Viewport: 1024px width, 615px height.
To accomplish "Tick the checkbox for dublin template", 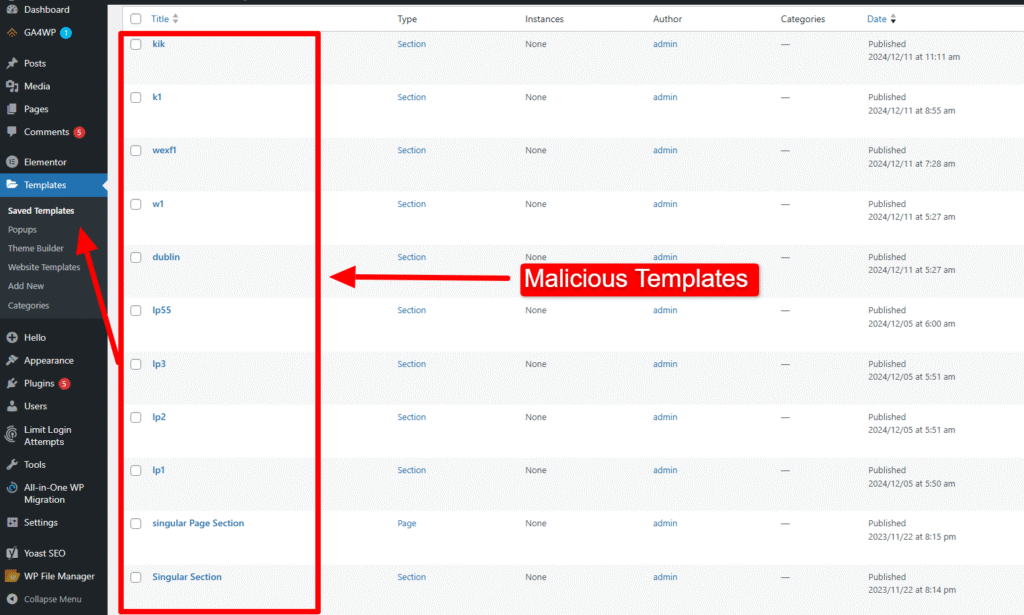I will [136, 258].
